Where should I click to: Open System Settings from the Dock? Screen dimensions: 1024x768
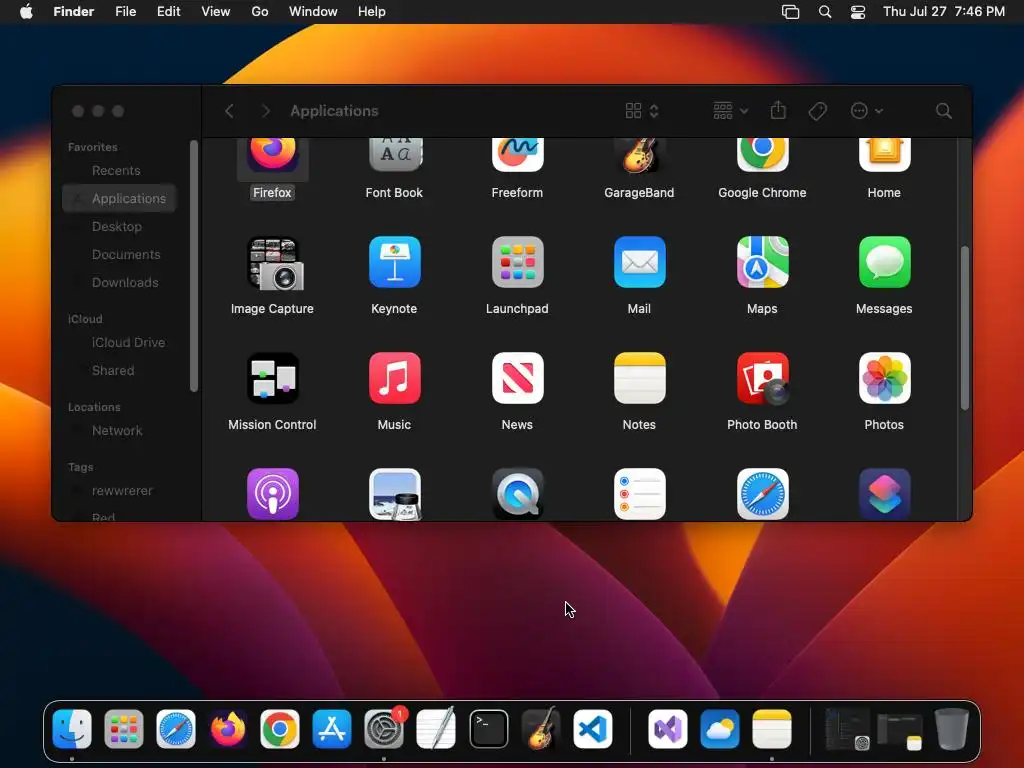click(x=384, y=729)
